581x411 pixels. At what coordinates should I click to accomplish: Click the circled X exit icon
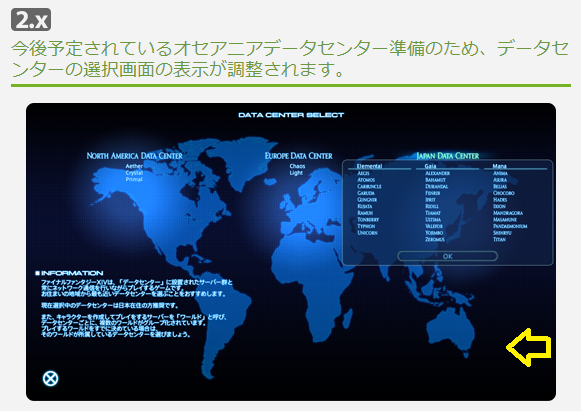(x=50, y=378)
